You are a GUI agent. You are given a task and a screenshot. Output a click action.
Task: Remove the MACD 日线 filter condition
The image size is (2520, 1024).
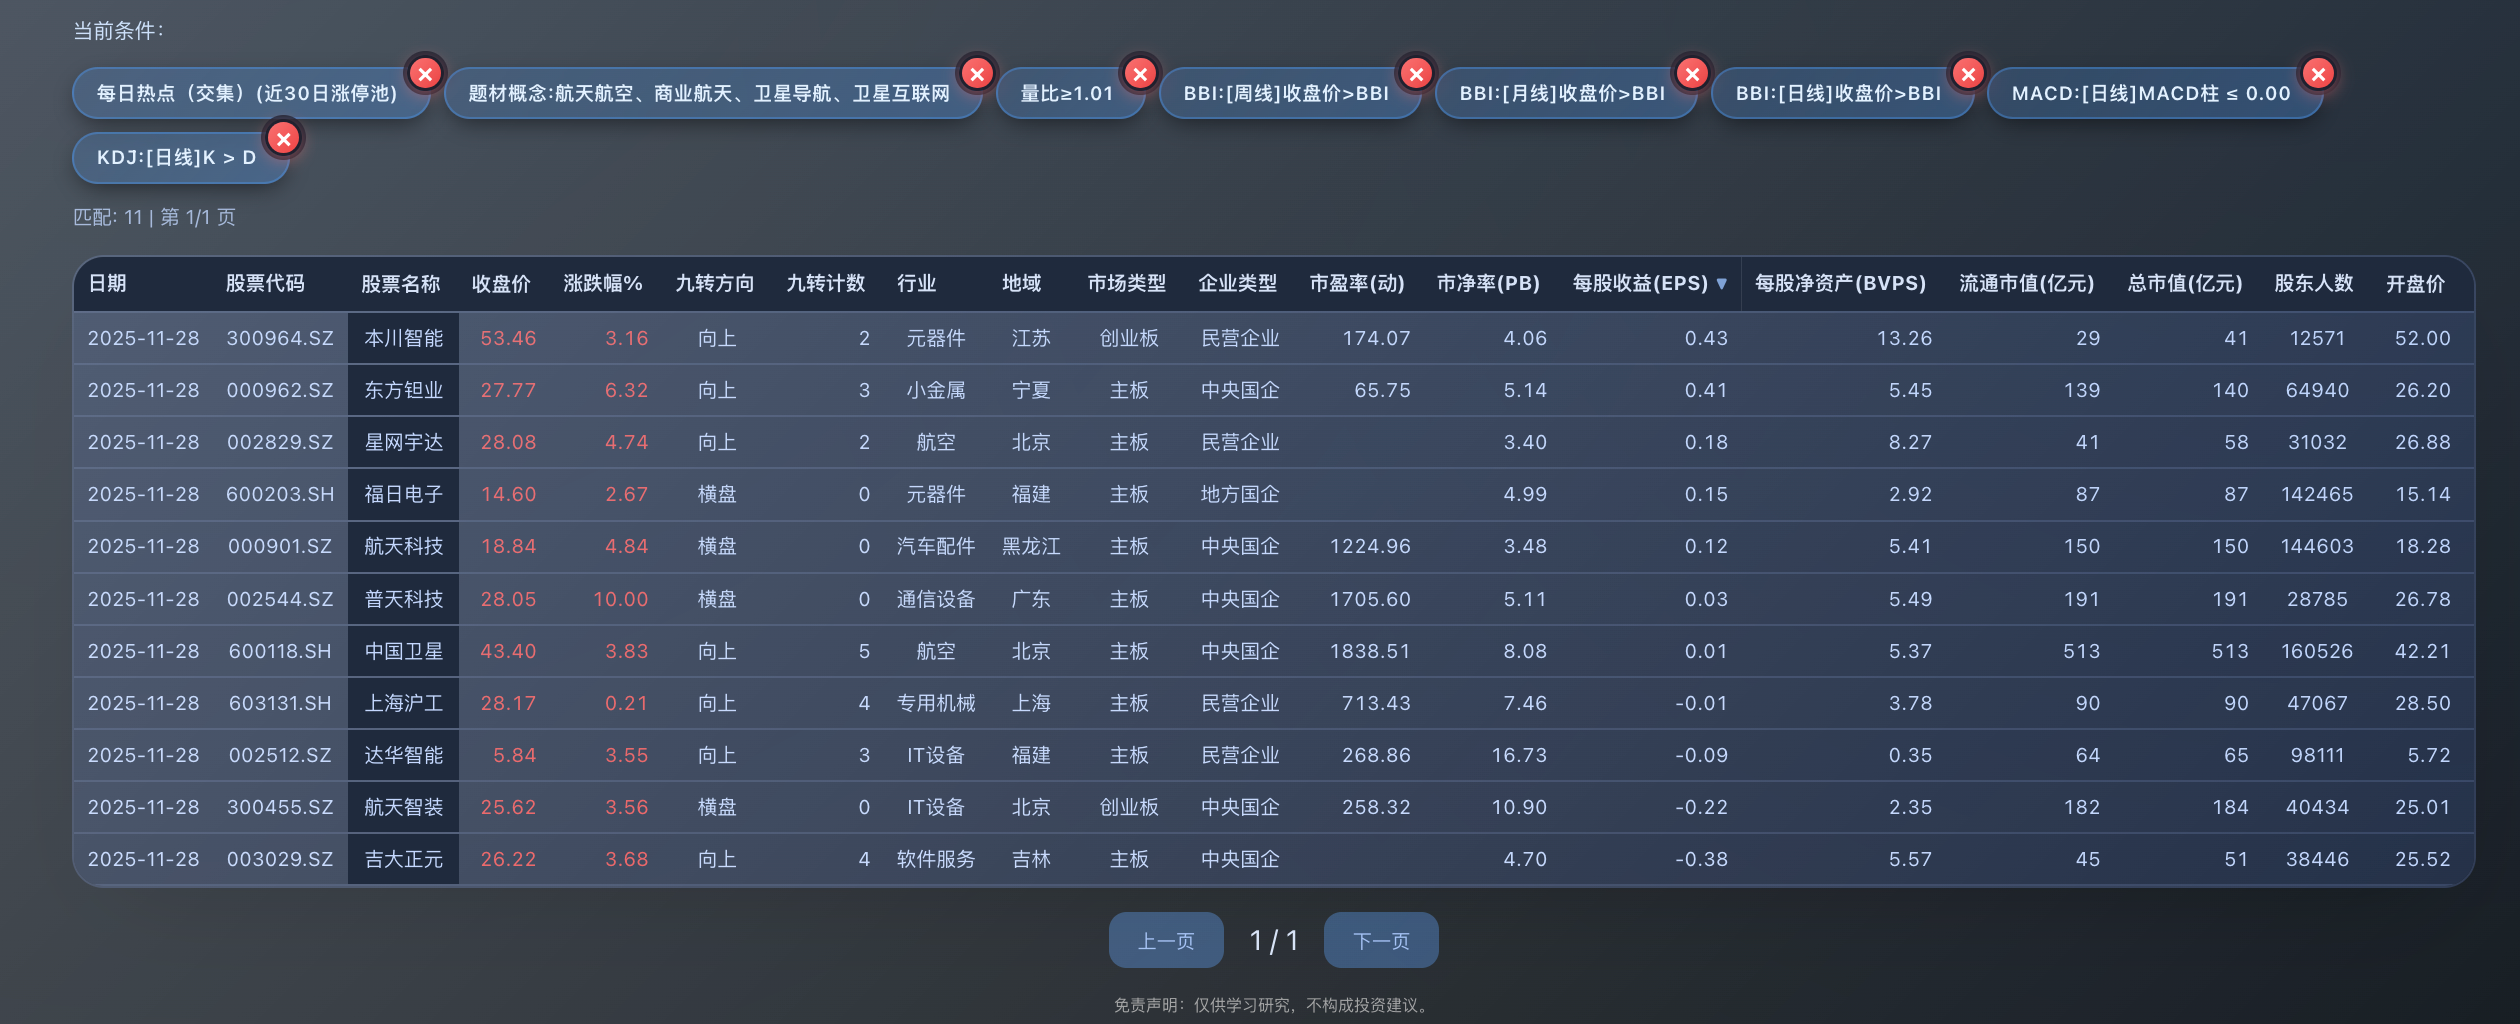point(2318,73)
